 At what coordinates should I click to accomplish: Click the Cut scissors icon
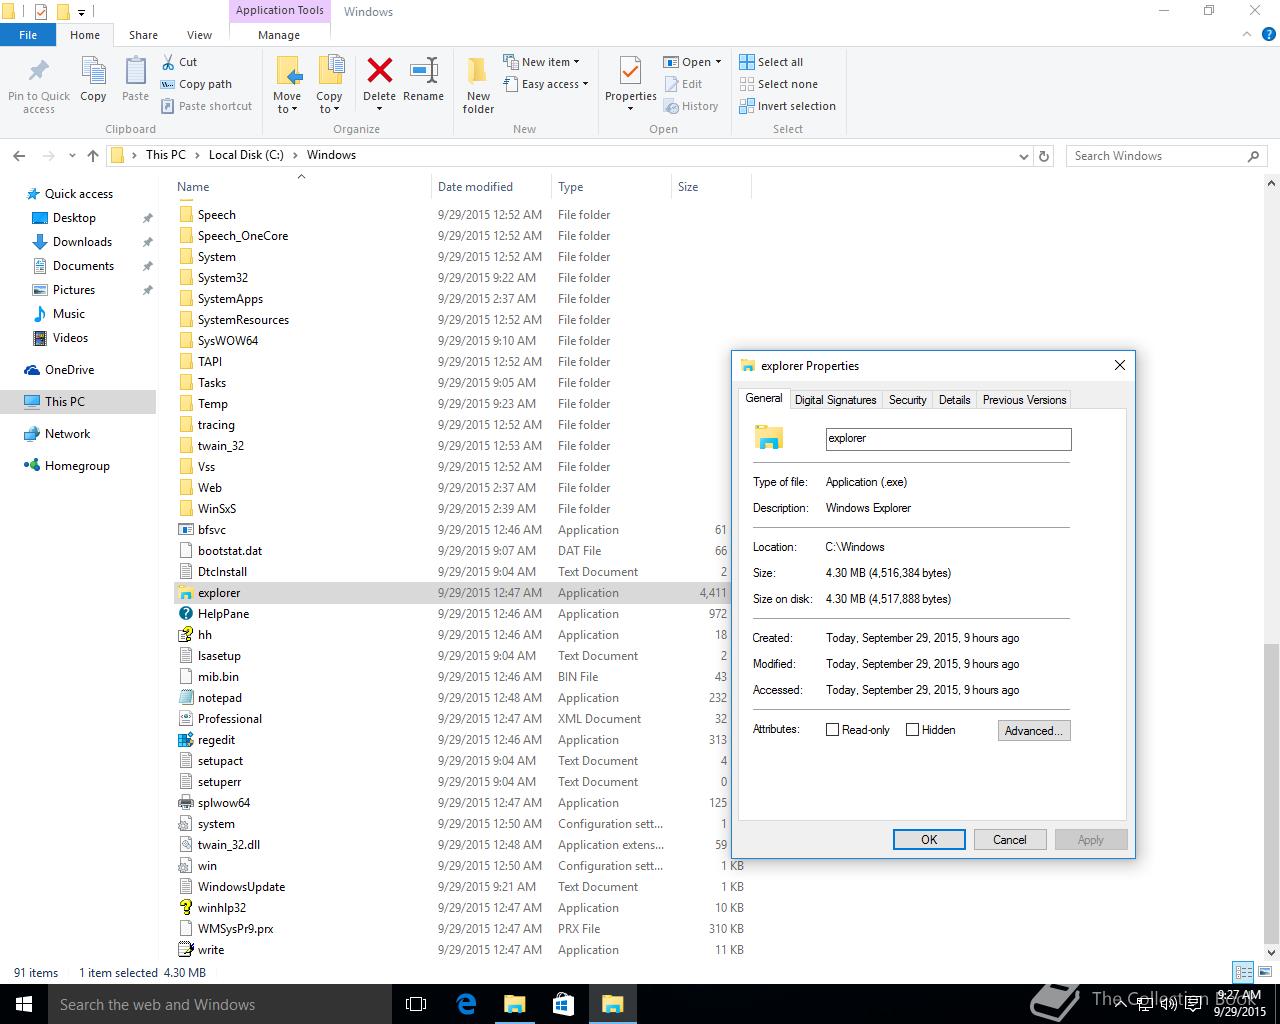point(168,62)
